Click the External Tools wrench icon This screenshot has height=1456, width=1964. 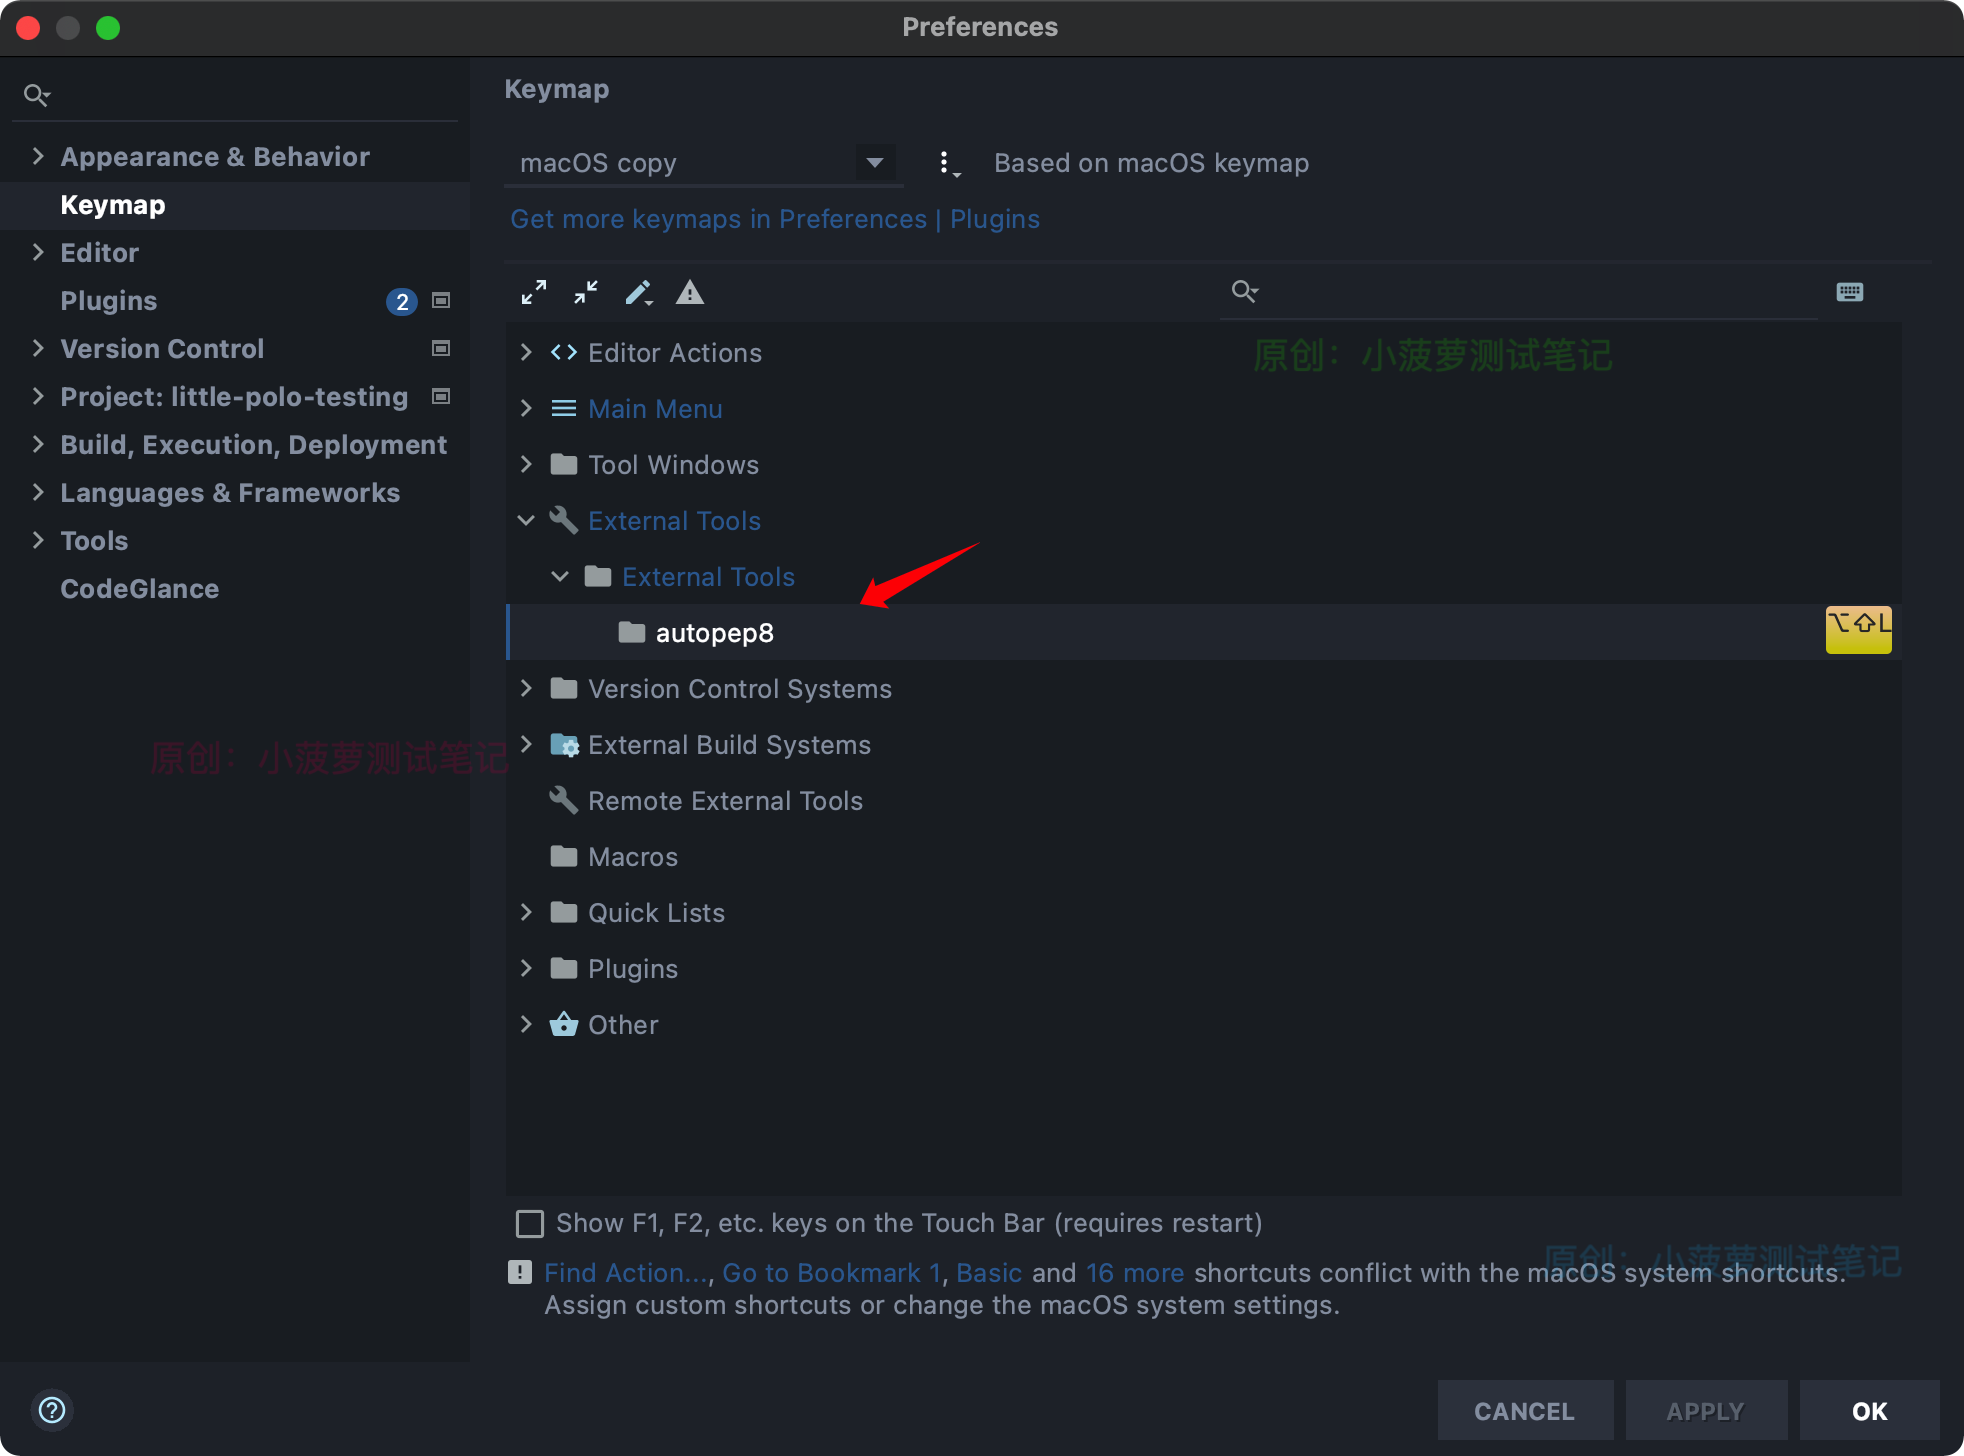[563, 520]
